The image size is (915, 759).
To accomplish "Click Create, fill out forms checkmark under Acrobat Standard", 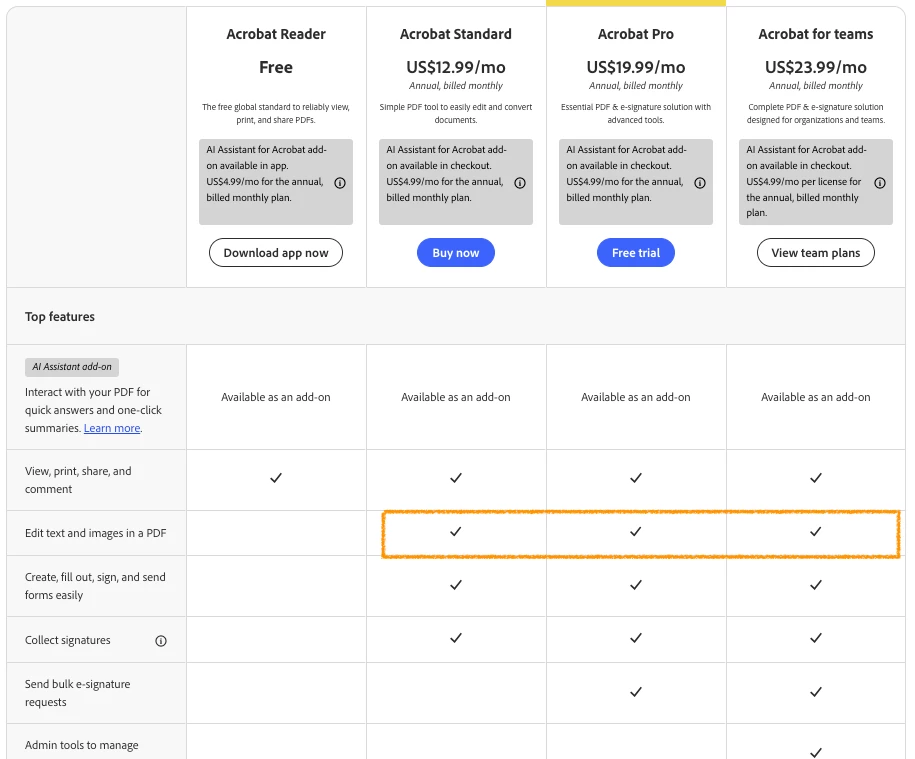I will (455, 585).
